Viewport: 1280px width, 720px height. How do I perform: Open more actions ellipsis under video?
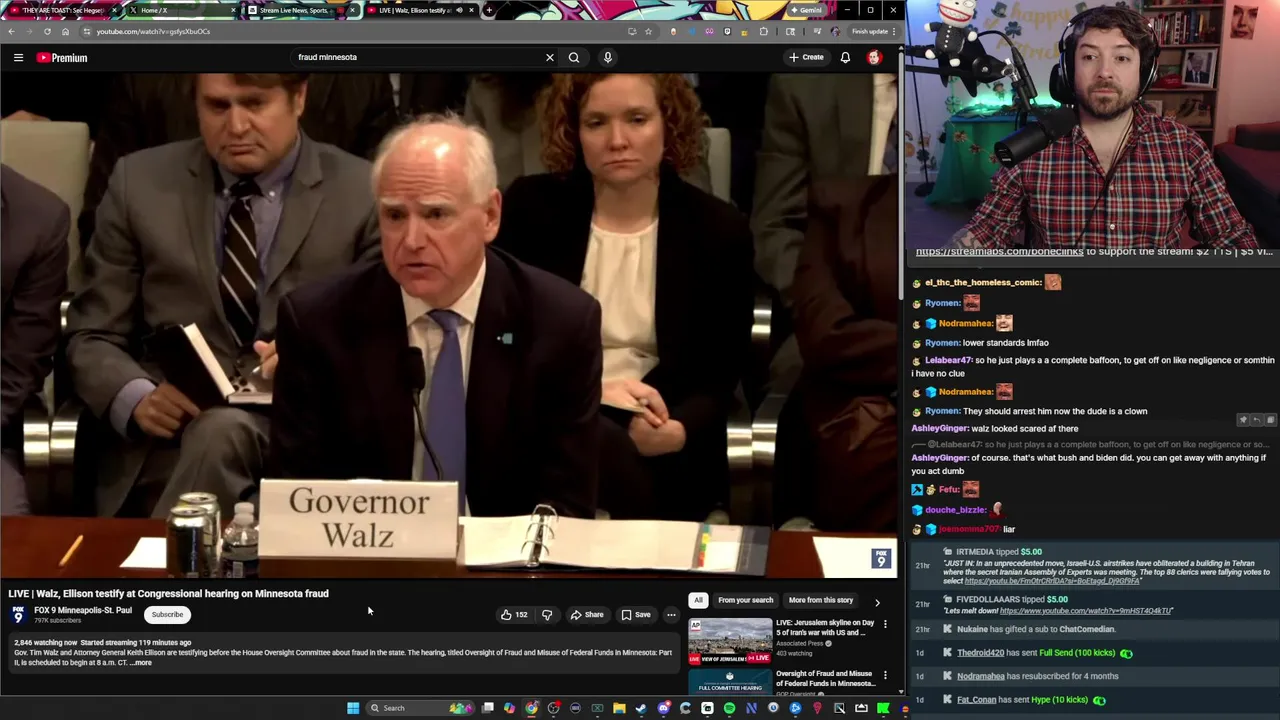pyautogui.click(x=671, y=615)
